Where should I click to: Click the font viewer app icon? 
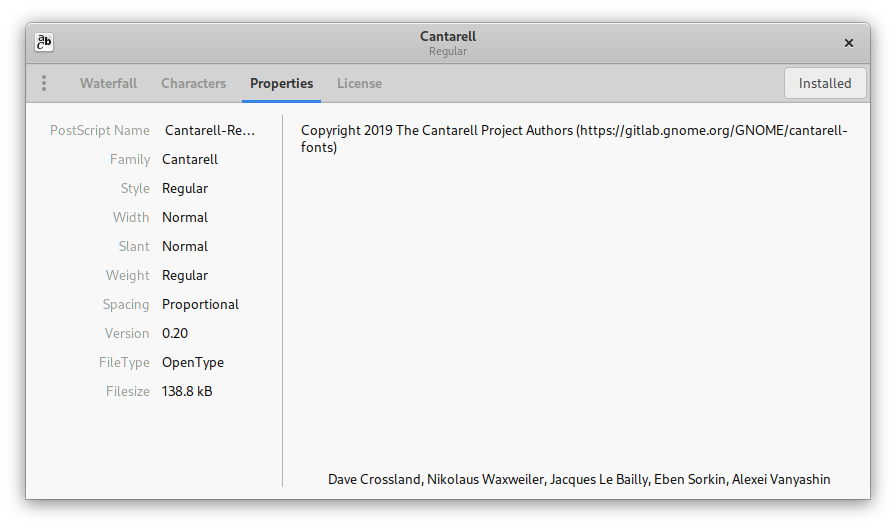[44, 42]
